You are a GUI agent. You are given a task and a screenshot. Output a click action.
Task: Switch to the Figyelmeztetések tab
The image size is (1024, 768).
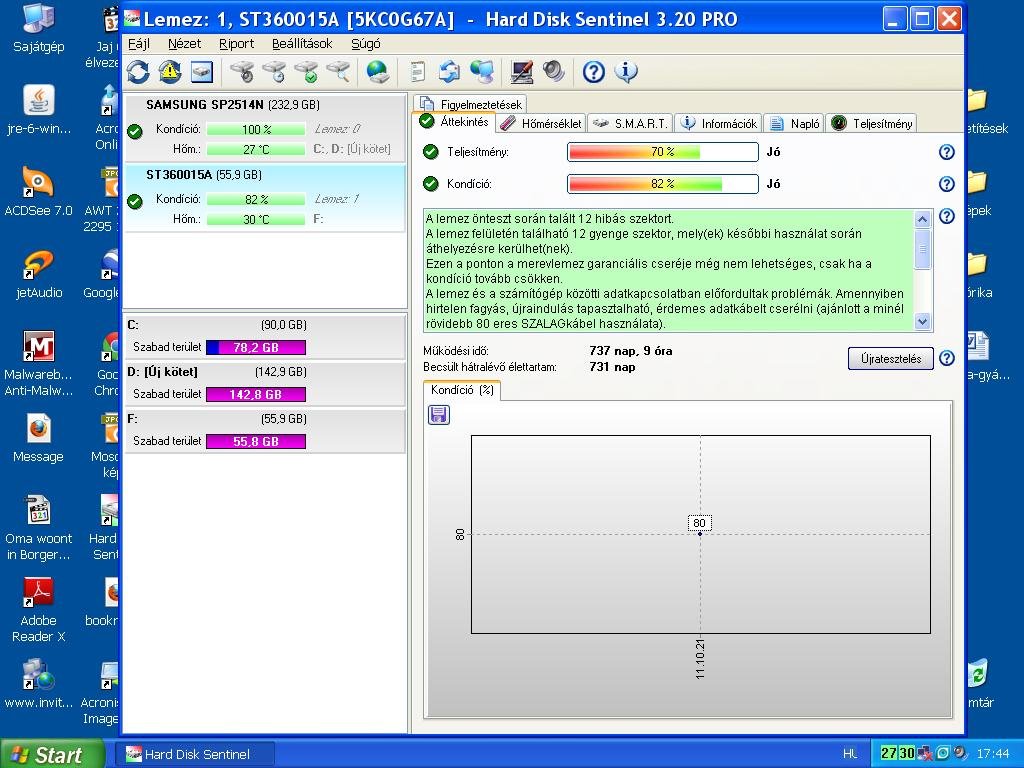pyautogui.click(x=470, y=104)
